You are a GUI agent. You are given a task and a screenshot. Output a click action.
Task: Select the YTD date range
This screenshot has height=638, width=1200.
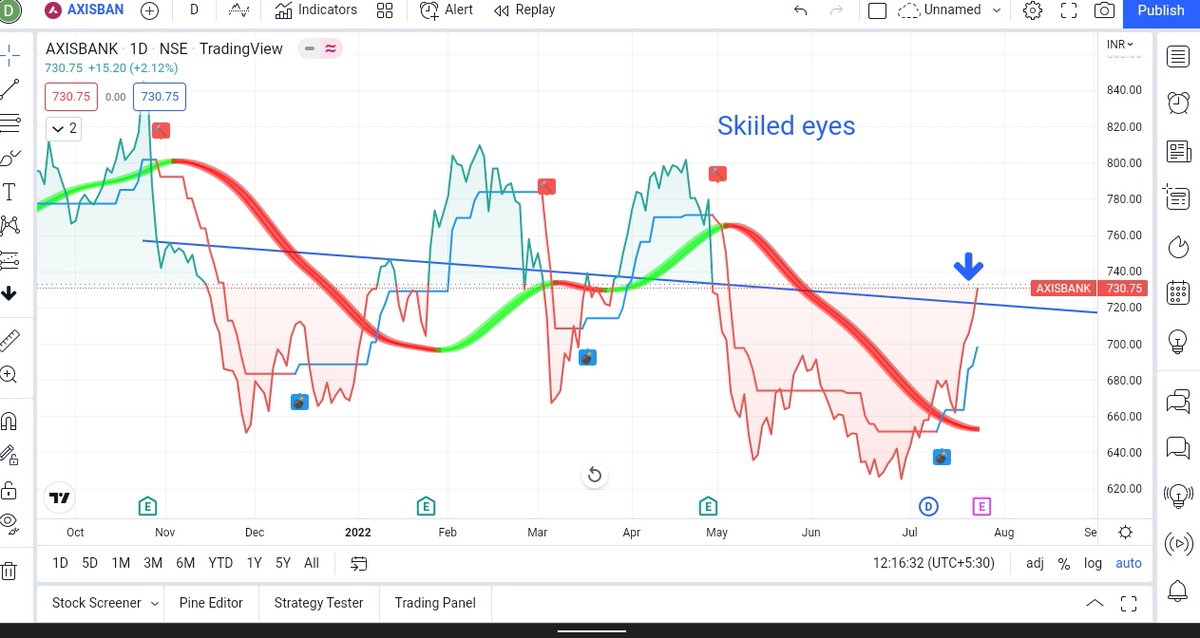point(220,563)
